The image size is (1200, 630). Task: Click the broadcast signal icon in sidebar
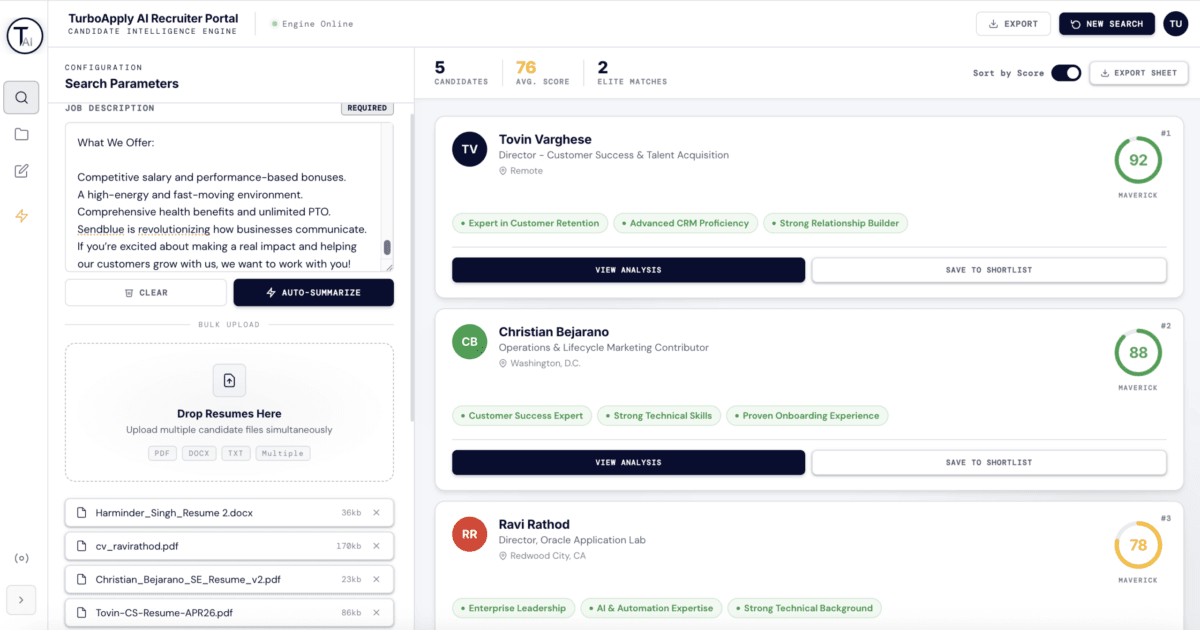pyautogui.click(x=21, y=558)
